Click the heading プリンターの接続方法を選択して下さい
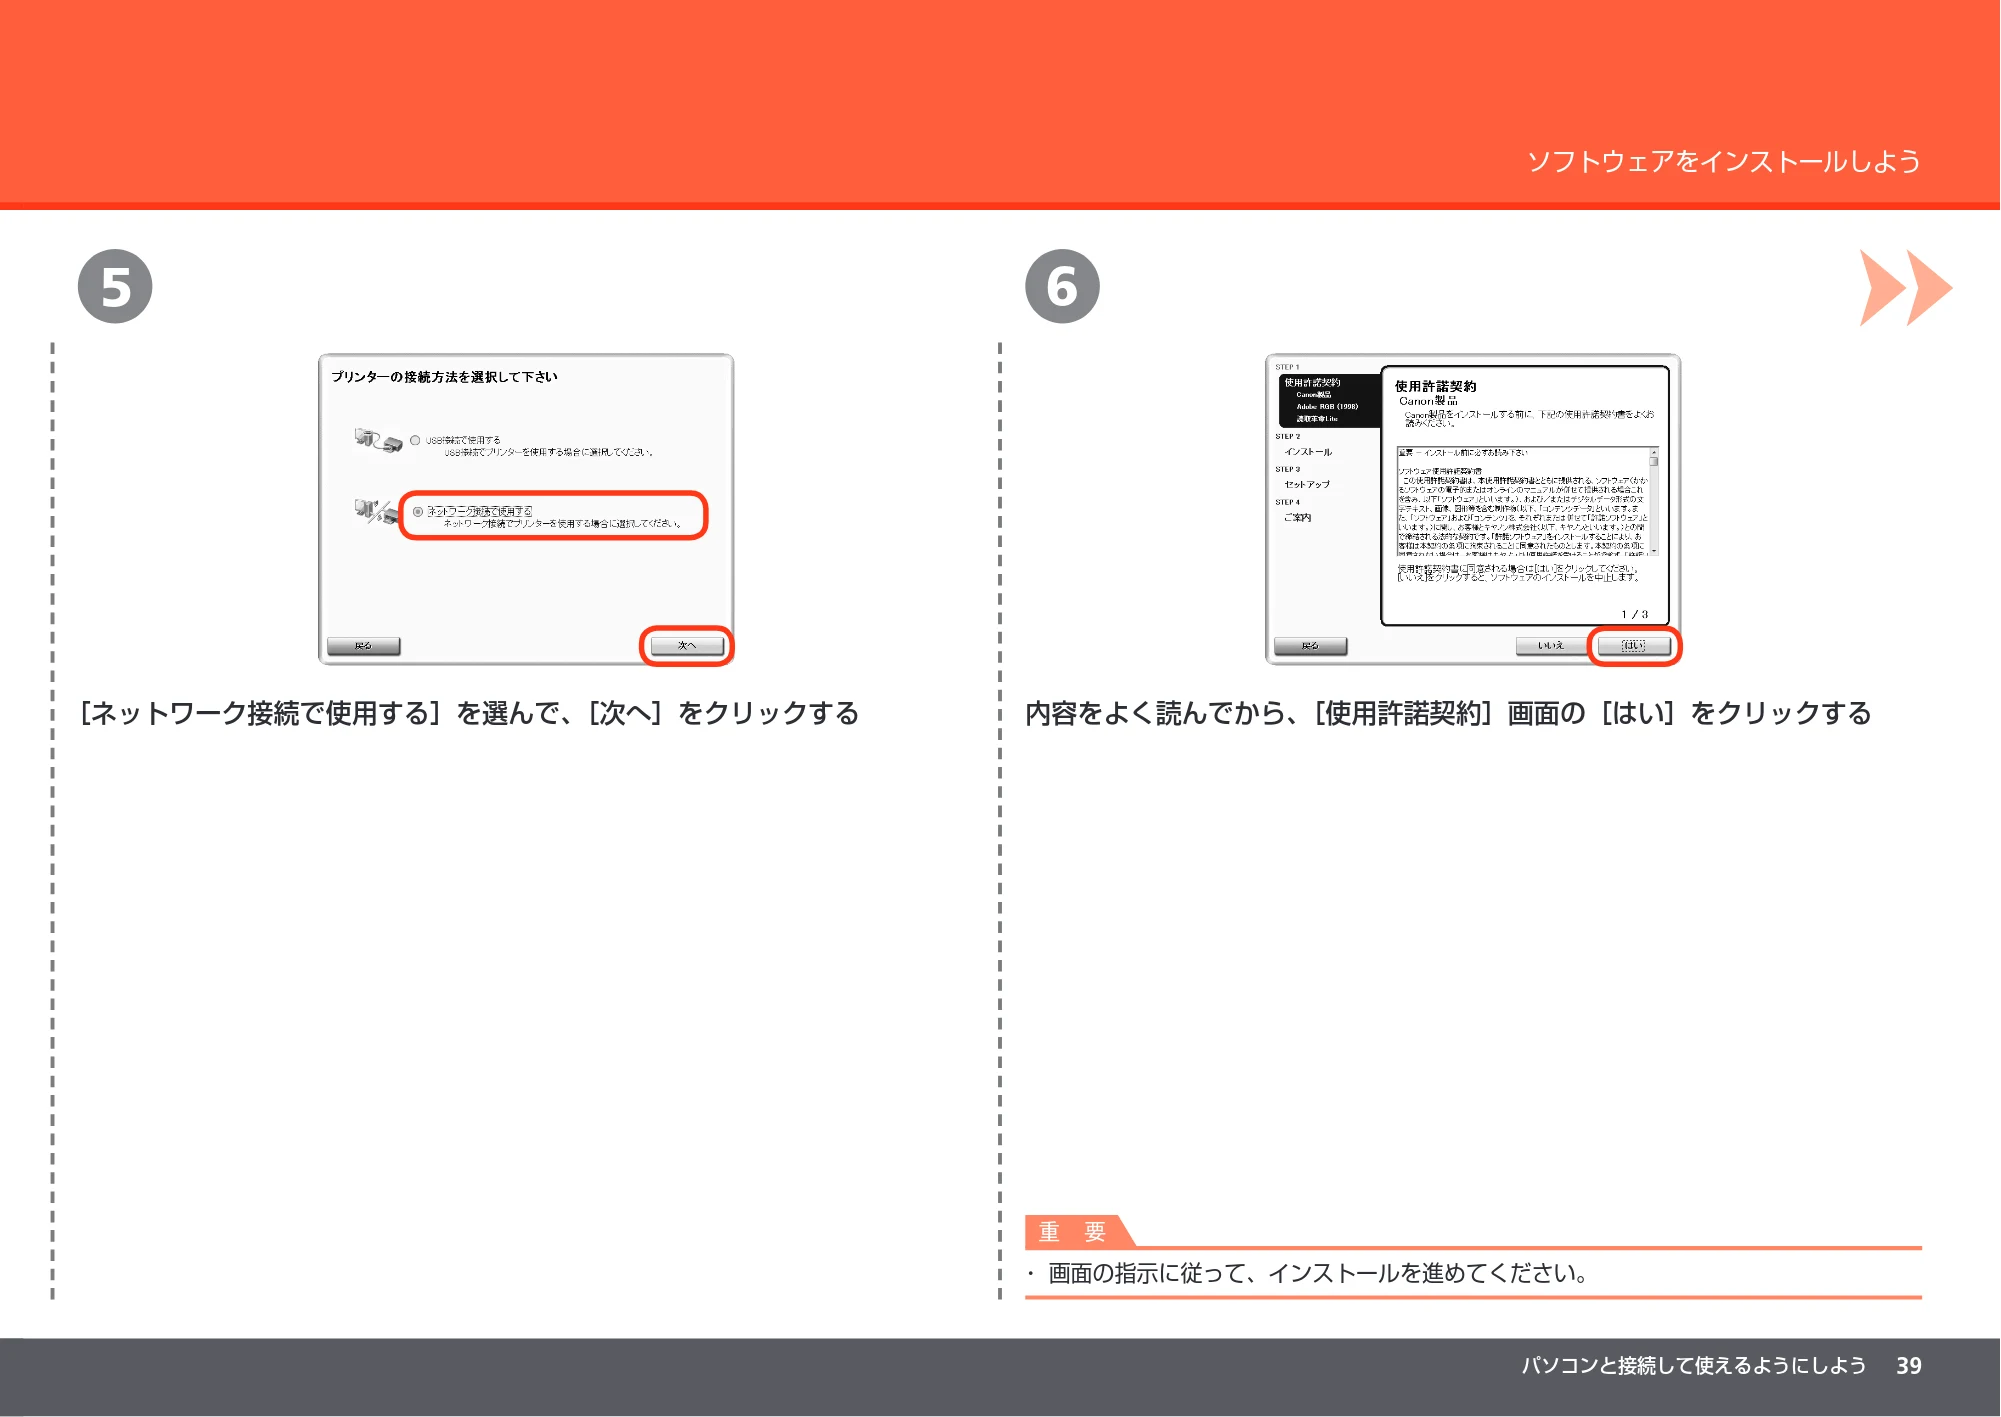Screen dimensions: 2001x1417 tap(444, 377)
